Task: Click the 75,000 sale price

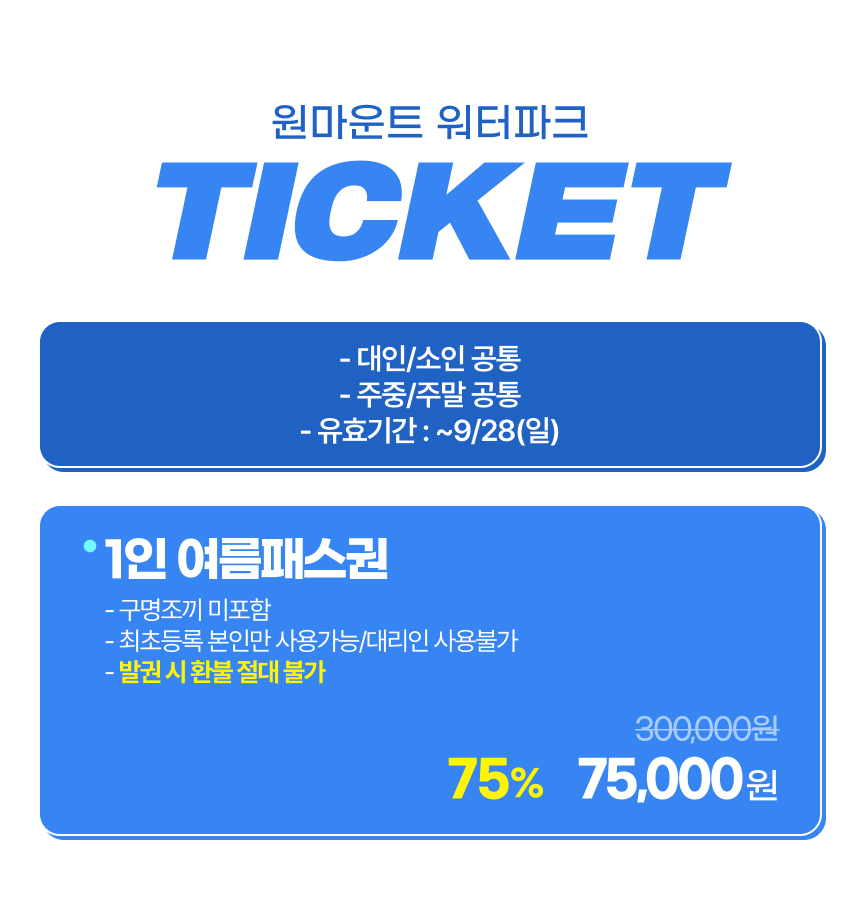Action: point(660,779)
